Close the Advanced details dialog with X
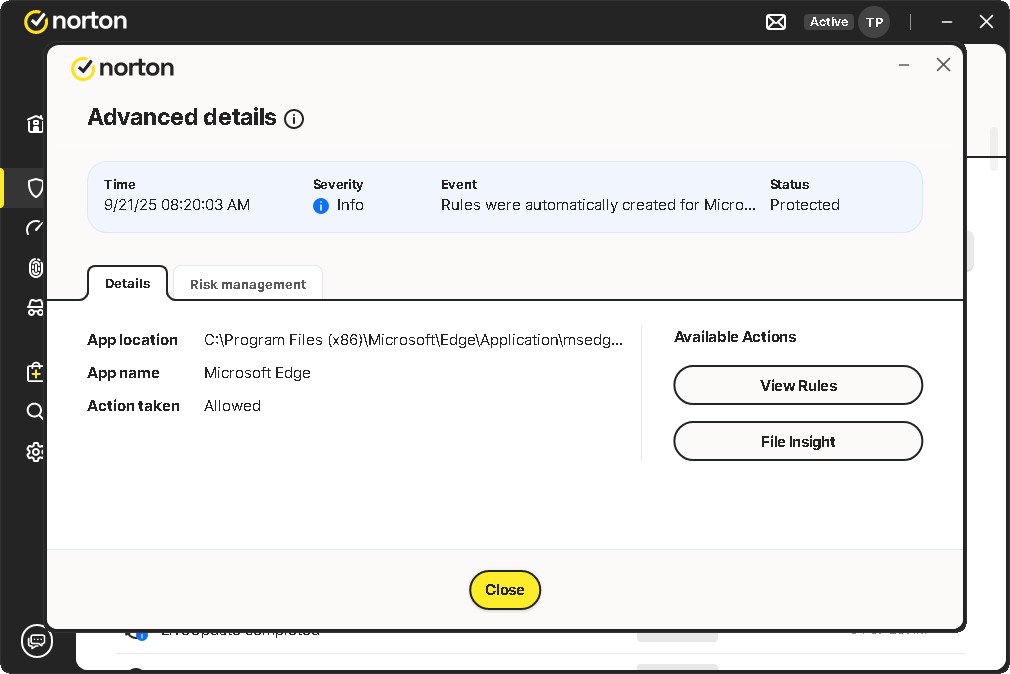Screen dimensions: 1010x674 point(943,65)
